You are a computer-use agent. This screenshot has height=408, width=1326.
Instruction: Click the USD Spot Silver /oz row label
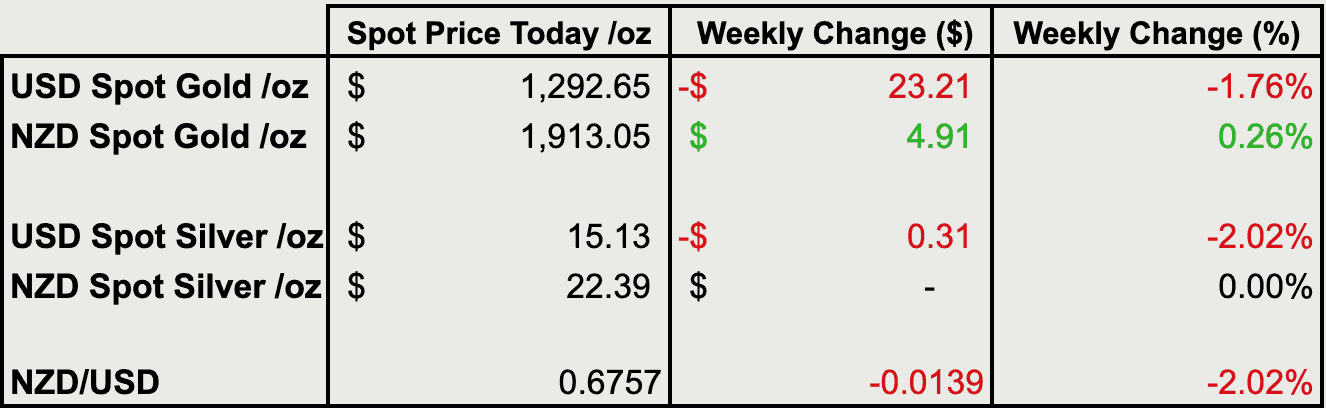(167, 237)
